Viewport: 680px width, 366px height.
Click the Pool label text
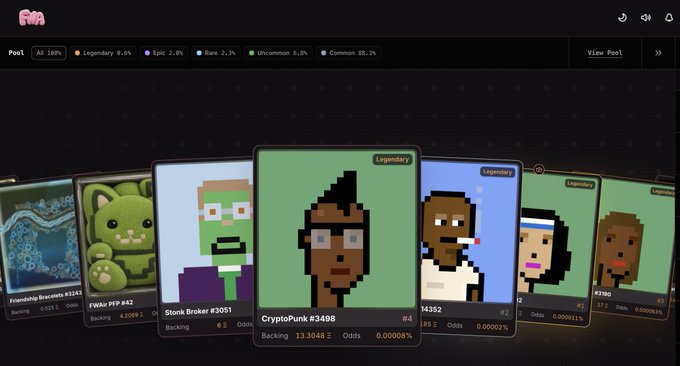(16, 53)
